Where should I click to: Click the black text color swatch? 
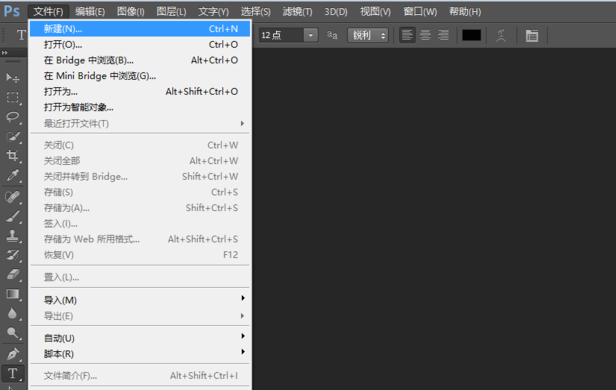(x=471, y=35)
